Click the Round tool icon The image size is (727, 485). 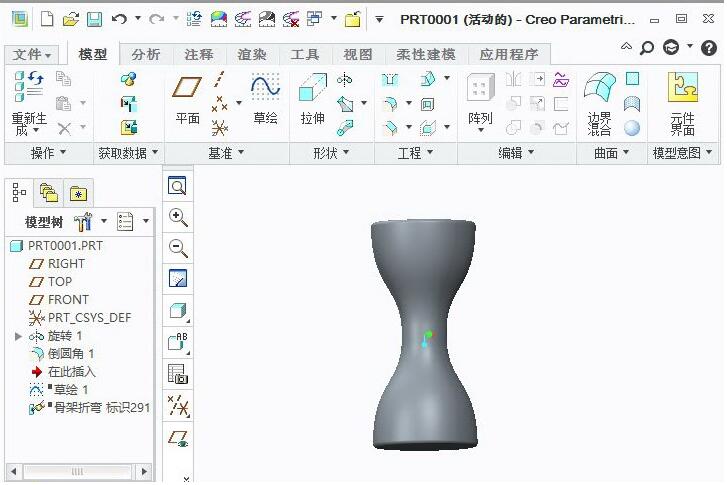[390, 104]
